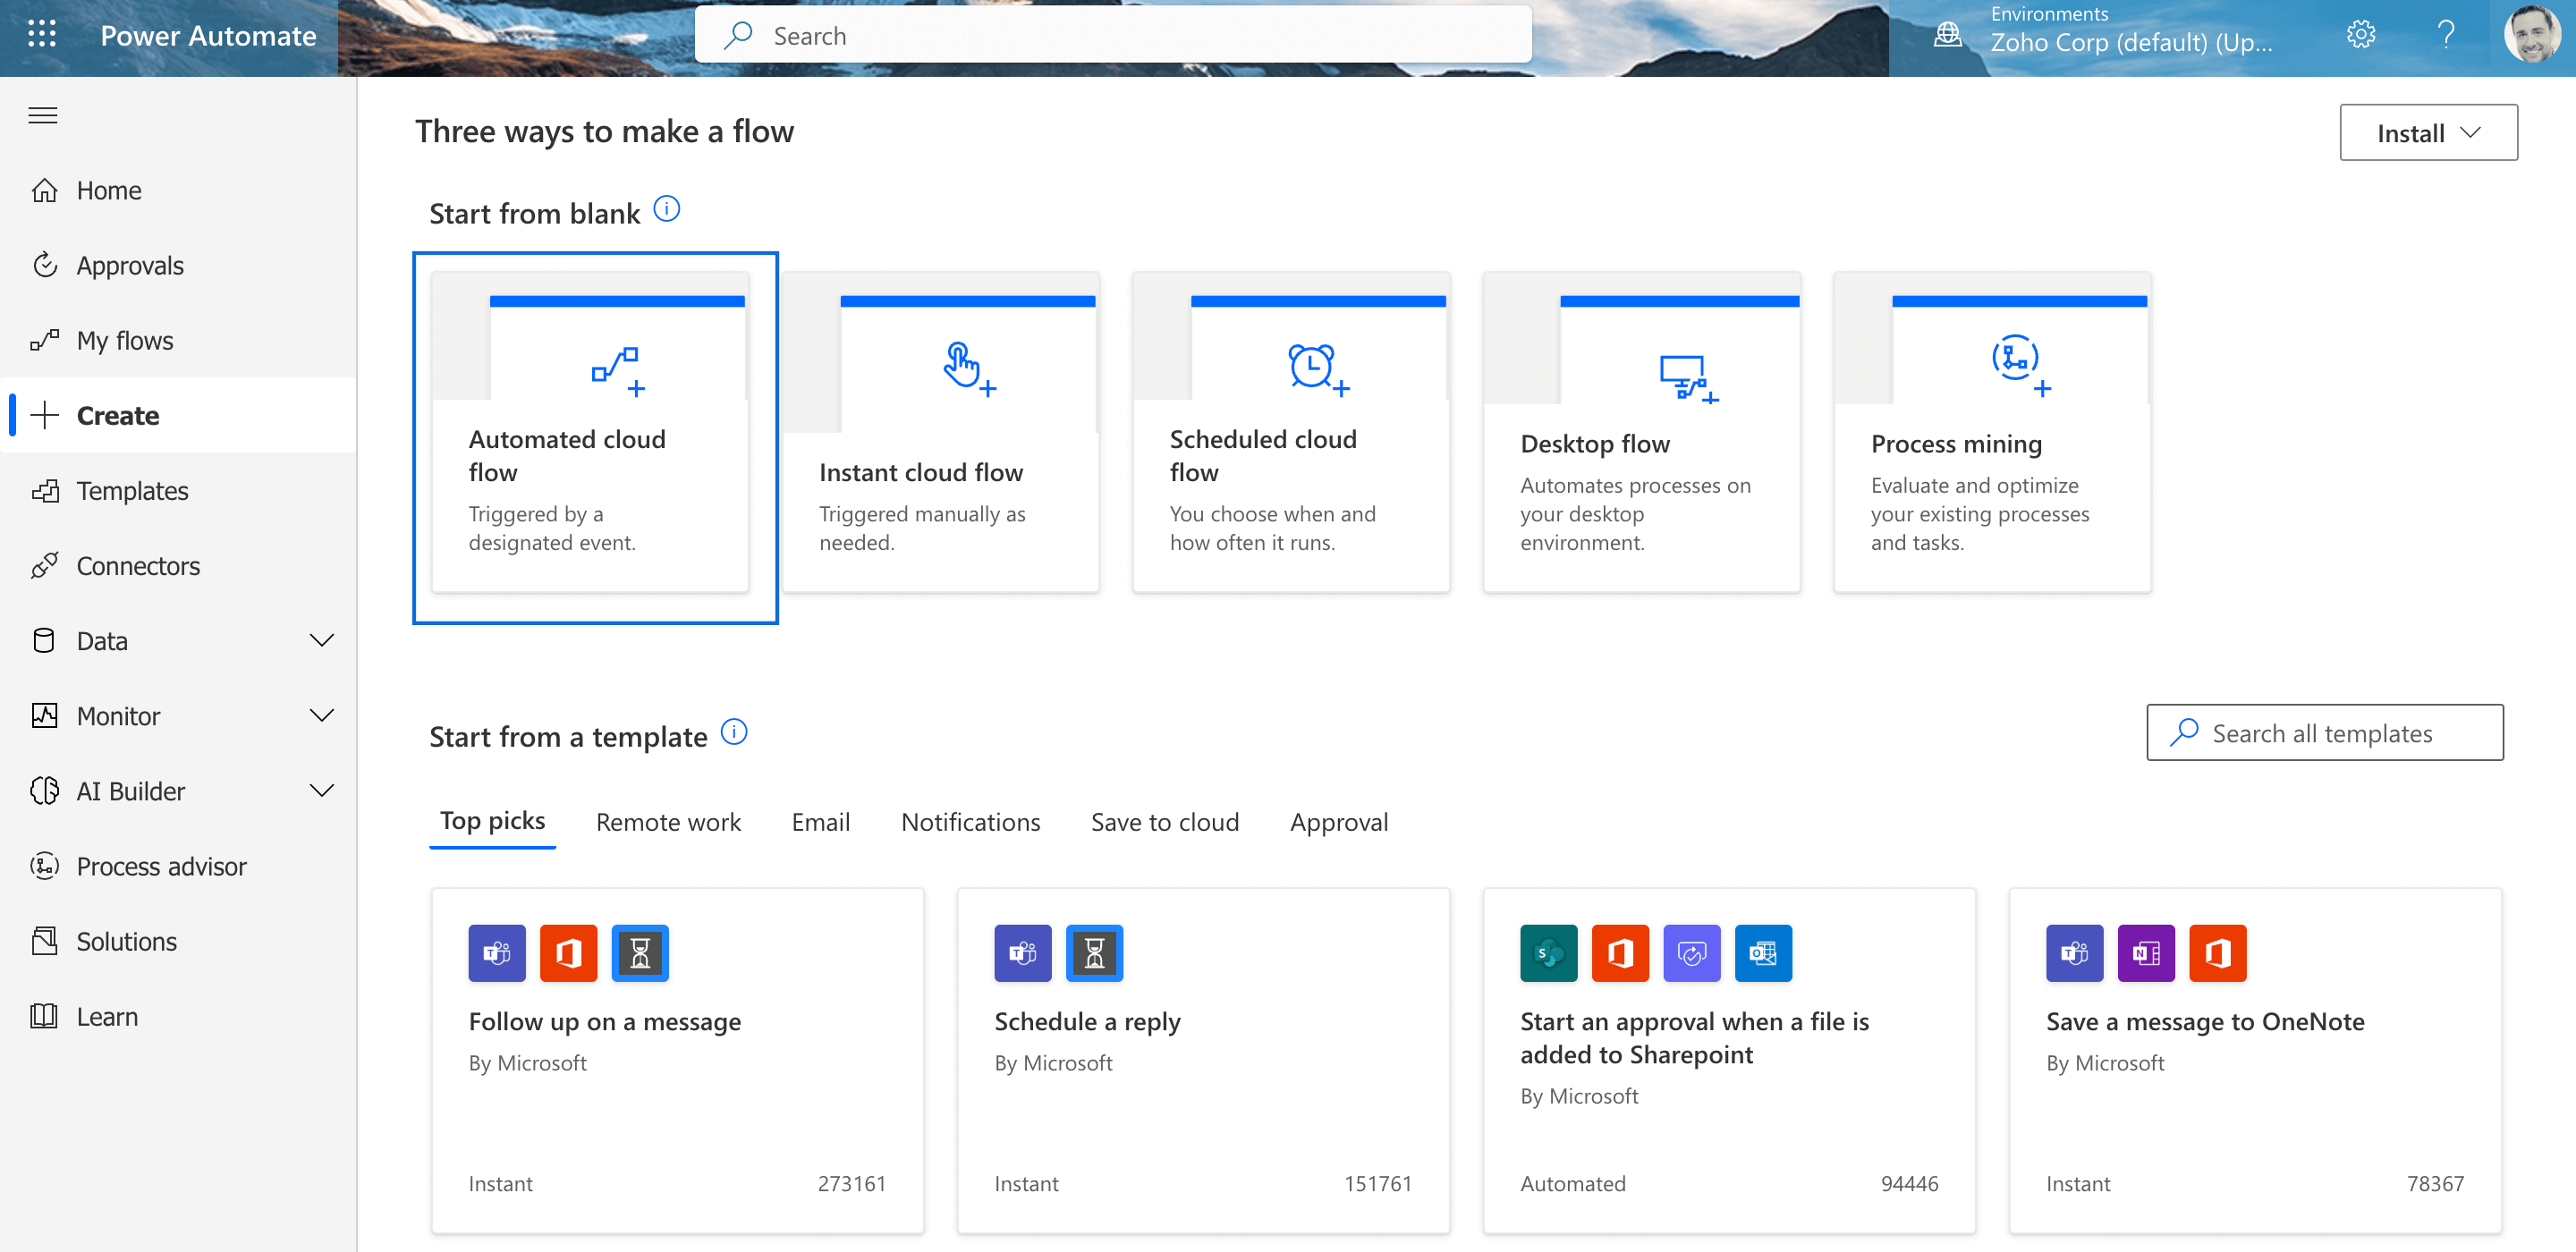
Task: Click the Environments globe icon
Action: point(1948,35)
